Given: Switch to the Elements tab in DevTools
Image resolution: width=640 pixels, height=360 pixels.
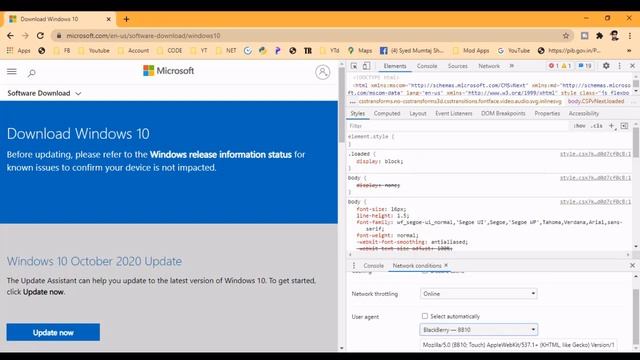Looking at the screenshot, I should pos(395,66).
